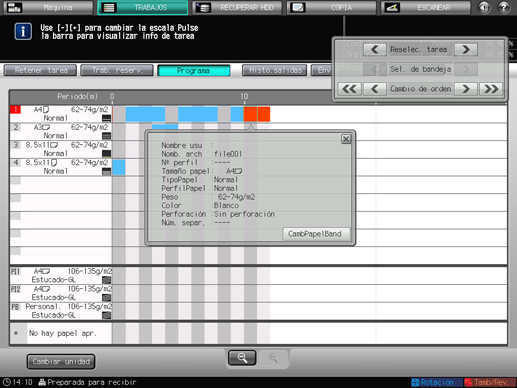Move order one step left arrow

[x=375, y=89]
